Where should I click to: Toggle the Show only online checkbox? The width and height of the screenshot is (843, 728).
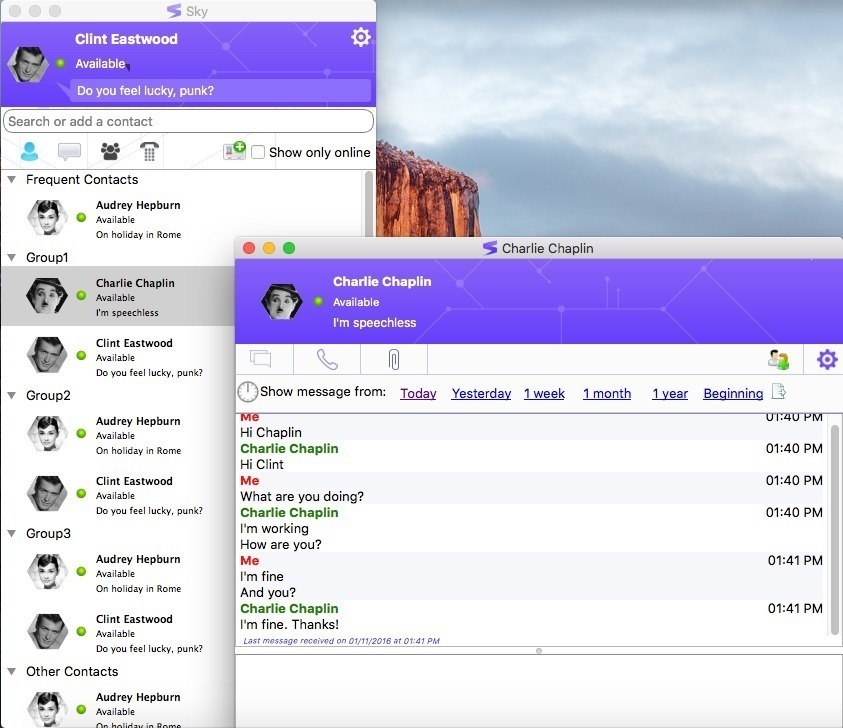[x=258, y=152]
